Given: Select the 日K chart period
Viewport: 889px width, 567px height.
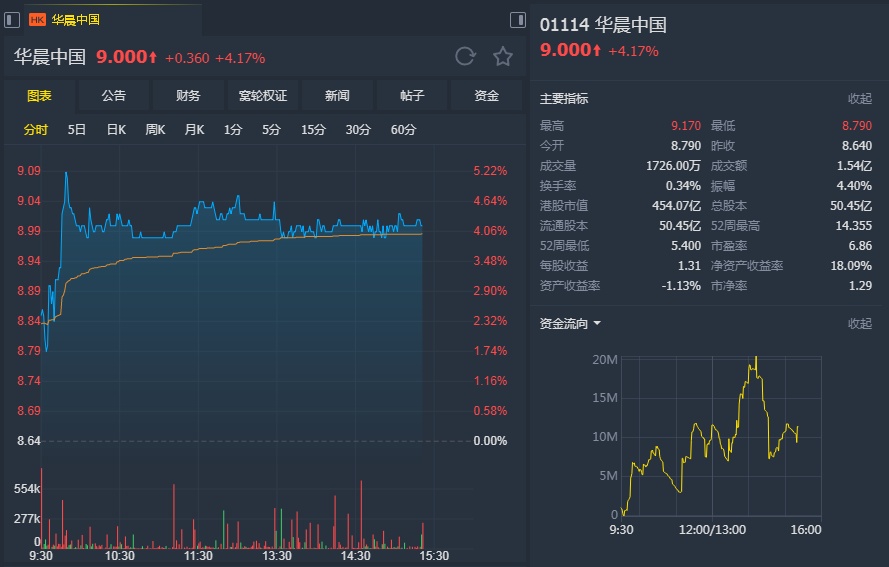Looking at the screenshot, I should click(x=116, y=129).
